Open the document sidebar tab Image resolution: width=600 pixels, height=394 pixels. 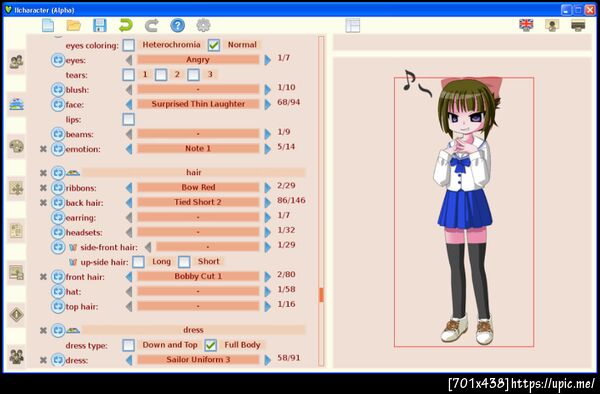pyautogui.click(x=16, y=231)
